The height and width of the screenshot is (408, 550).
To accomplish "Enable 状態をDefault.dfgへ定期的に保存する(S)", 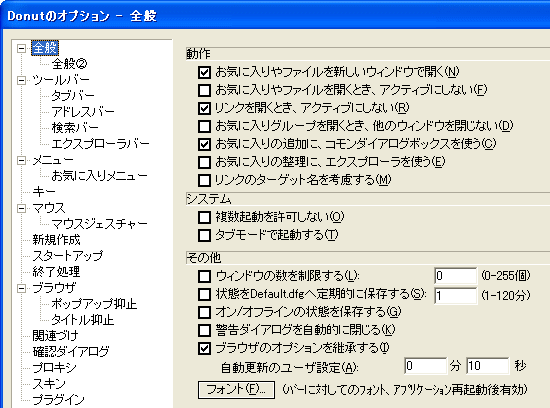I will coord(204,294).
